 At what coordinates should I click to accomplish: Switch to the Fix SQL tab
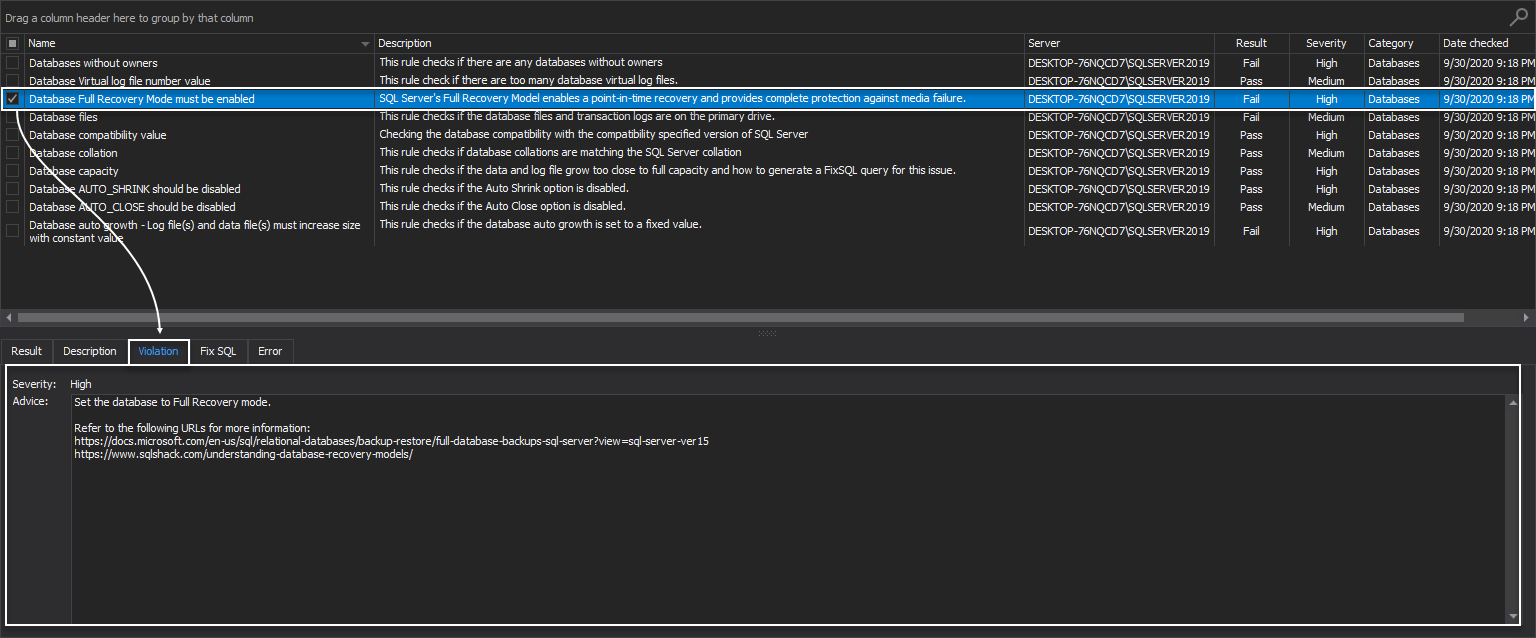(x=217, y=351)
